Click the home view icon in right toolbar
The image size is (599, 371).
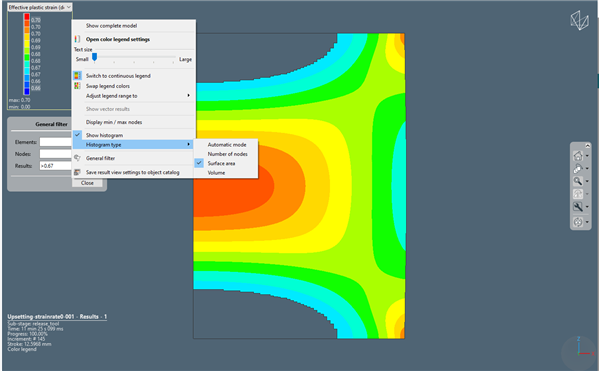pos(578,156)
